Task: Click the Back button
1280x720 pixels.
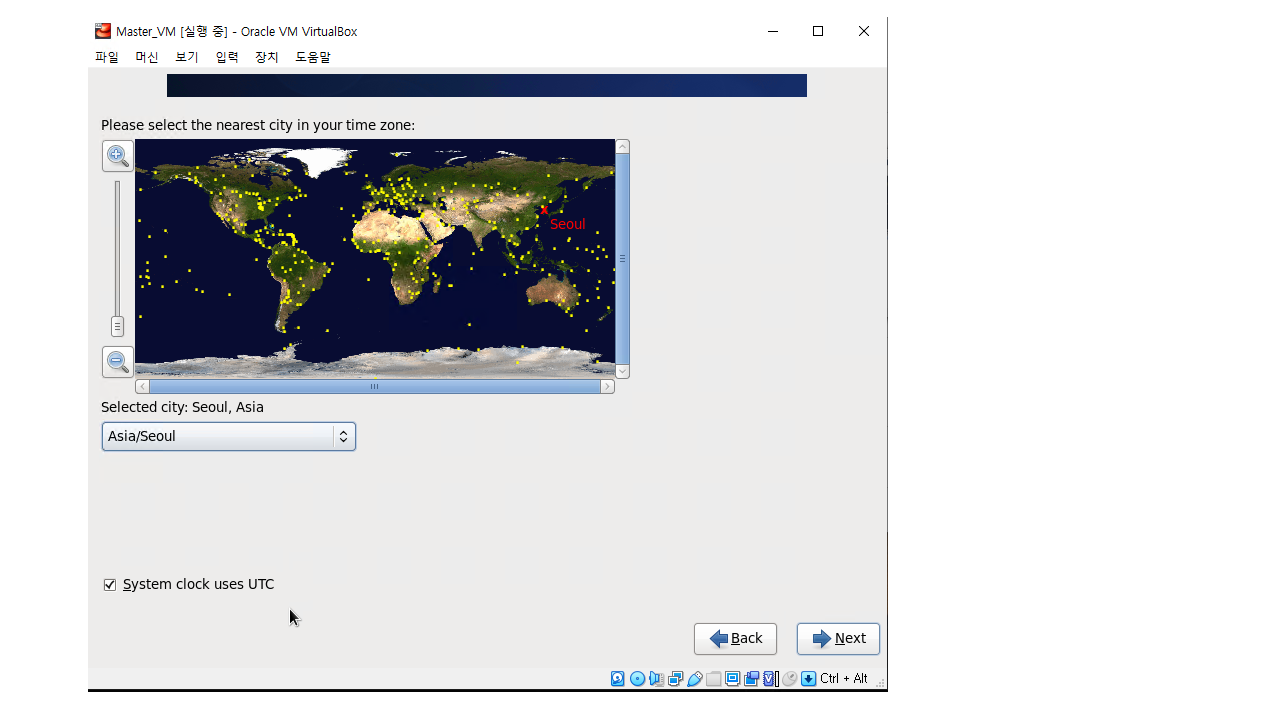Action: pyautogui.click(x=735, y=639)
